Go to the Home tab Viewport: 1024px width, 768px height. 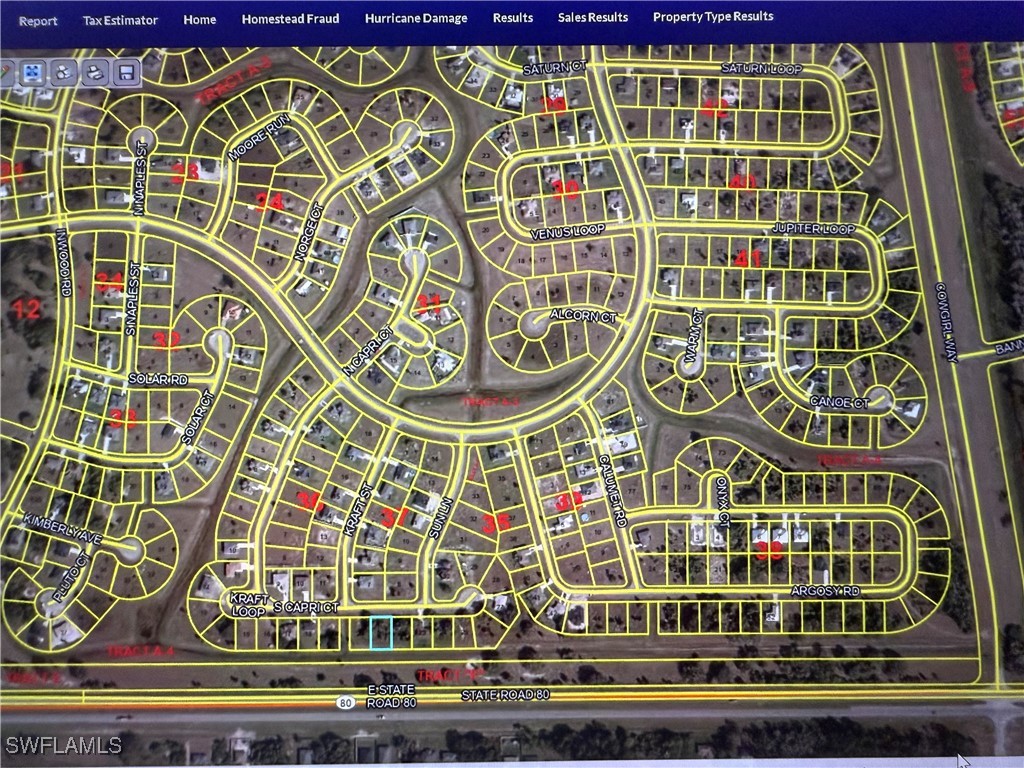(200, 19)
